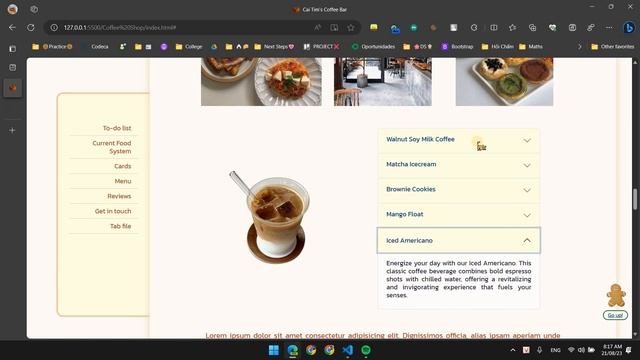
Task: Open the College bookmarks folder
Action: point(189,47)
